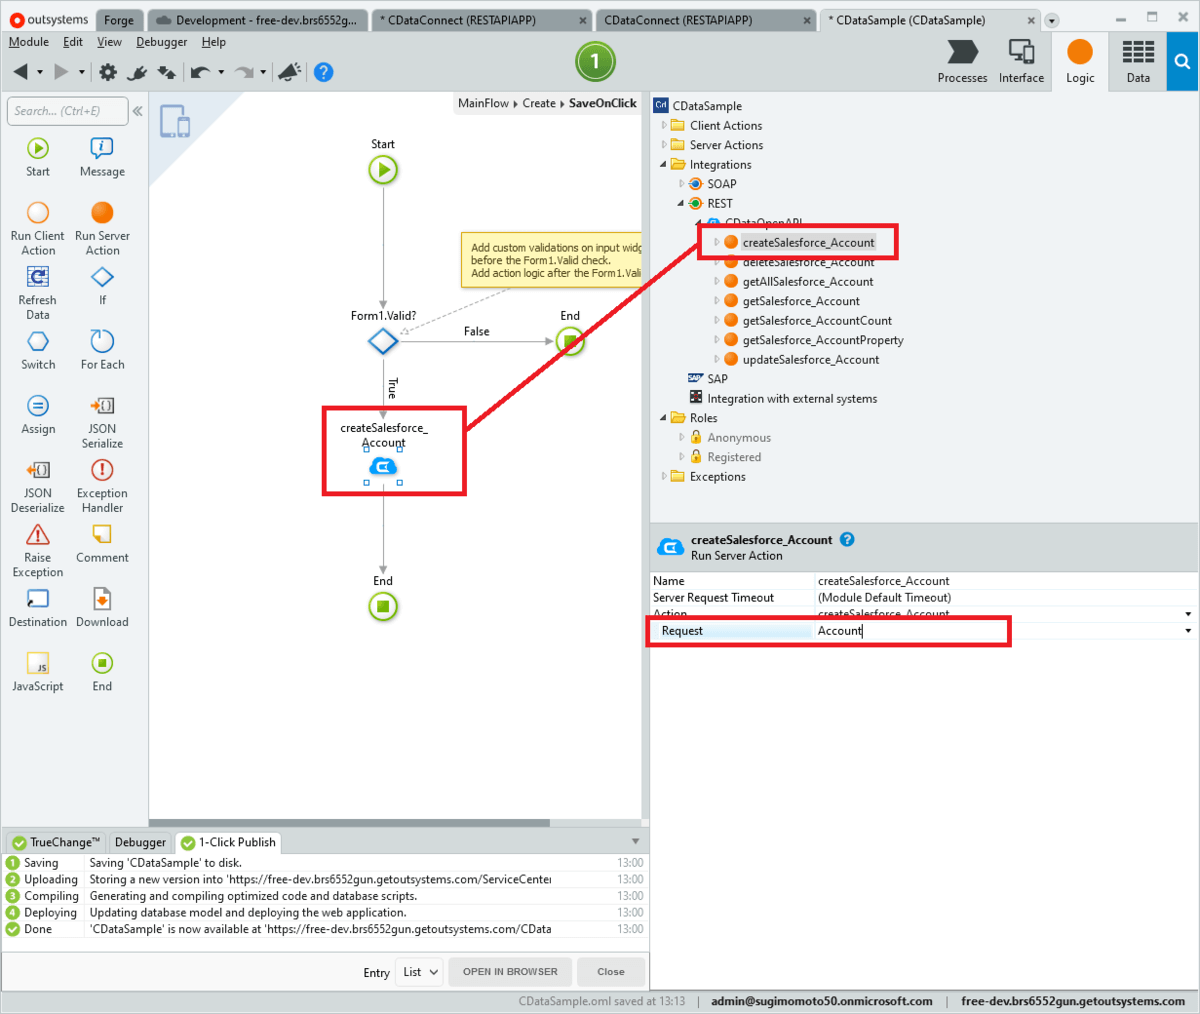Image resolution: width=1200 pixels, height=1014 pixels.
Task: Open the Entry type List dropdown
Action: [420, 972]
